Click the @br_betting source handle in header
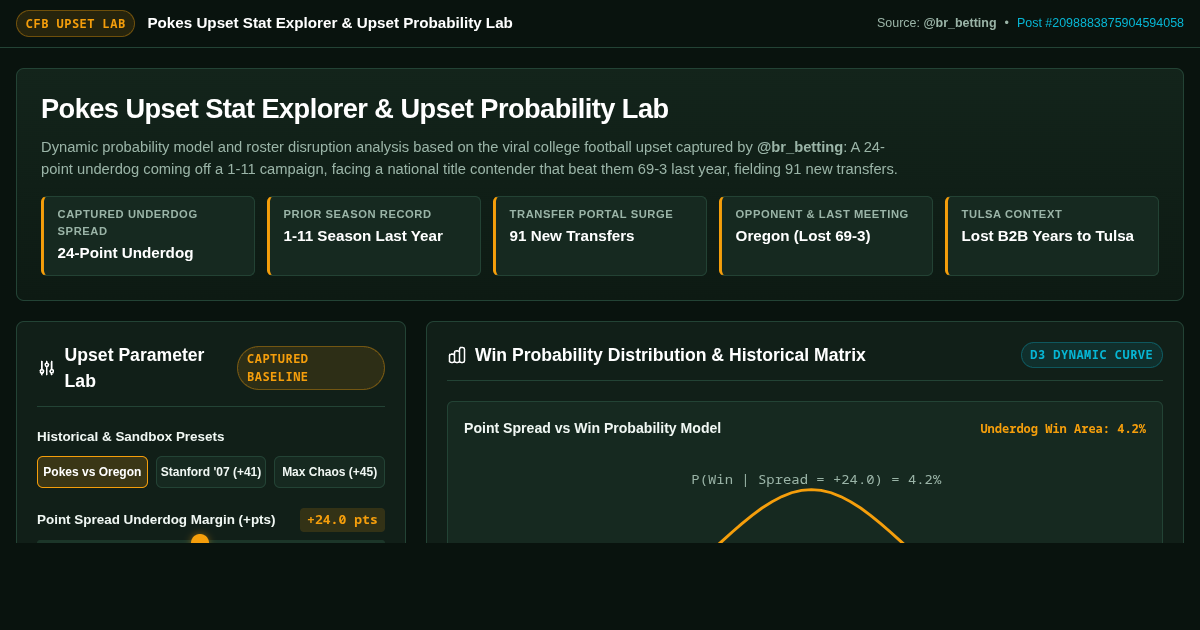Image resolution: width=1200 pixels, height=630 pixels. (x=959, y=23)
